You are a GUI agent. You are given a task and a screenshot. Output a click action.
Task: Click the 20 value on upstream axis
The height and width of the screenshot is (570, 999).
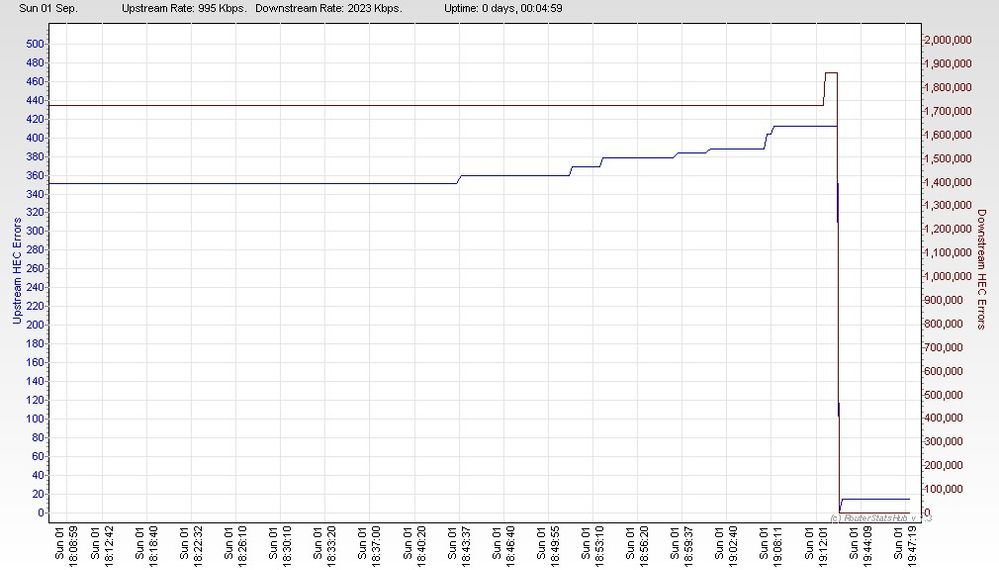(38, 494)
